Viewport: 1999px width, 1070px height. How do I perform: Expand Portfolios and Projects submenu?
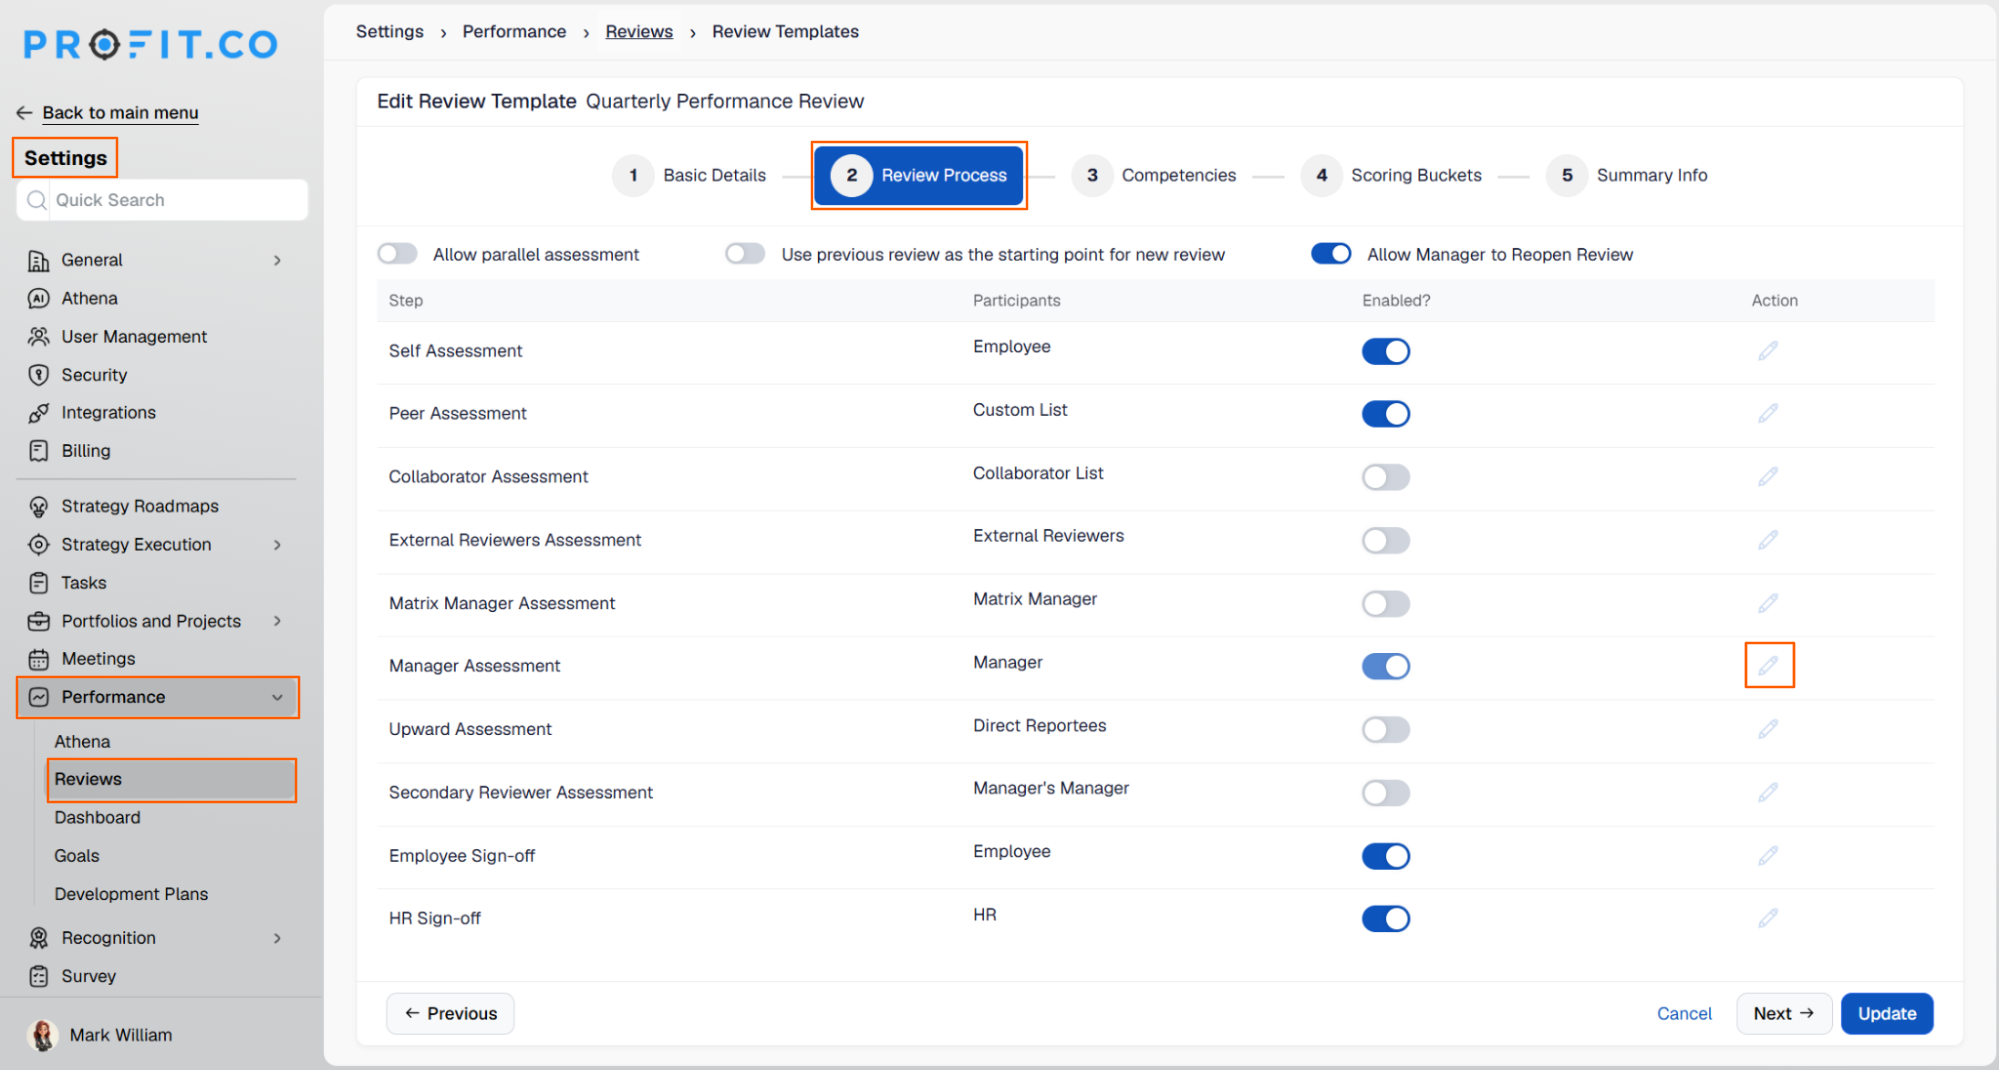click(x=277, y=621)
